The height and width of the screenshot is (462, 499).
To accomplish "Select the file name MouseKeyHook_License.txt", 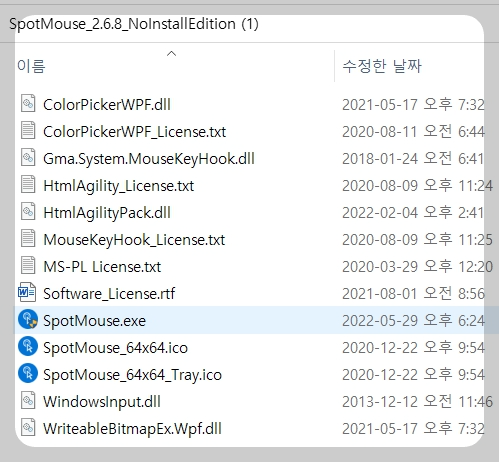I will point(134,240).
